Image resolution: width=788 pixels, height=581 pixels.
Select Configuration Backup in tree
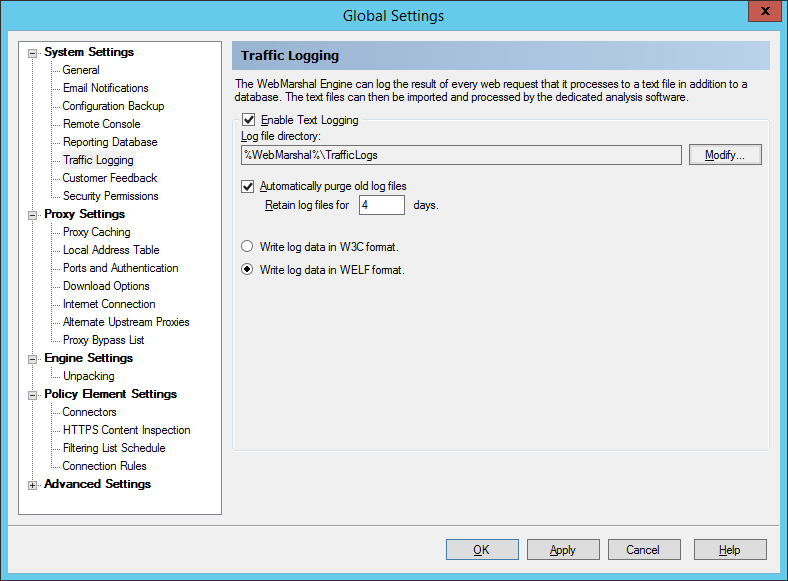click(x=113, y=106)
